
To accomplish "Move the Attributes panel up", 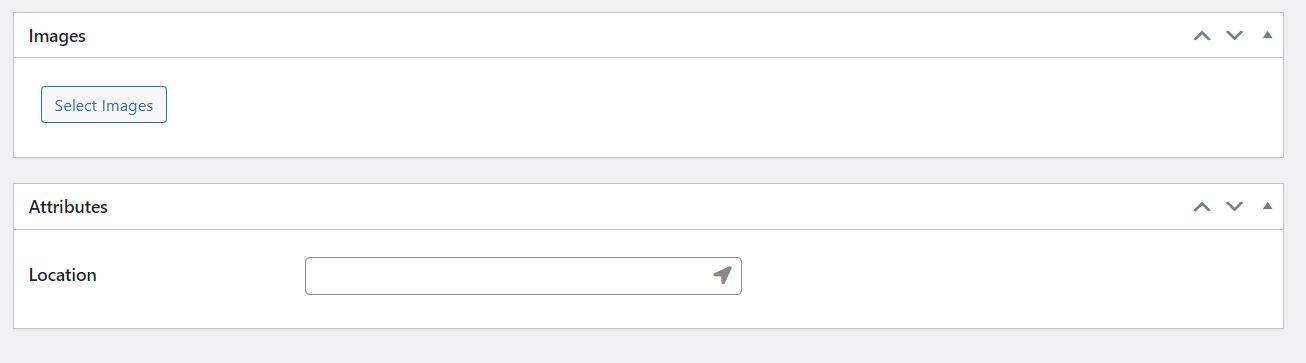I will (1202, 207).
